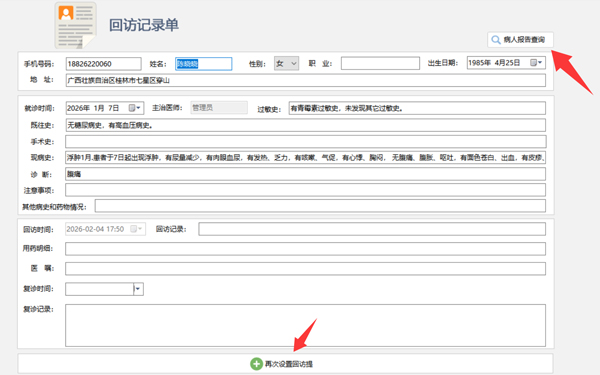
Task: Click the 其他病史和药物情况 input field
Action: (x=320, y=206)
